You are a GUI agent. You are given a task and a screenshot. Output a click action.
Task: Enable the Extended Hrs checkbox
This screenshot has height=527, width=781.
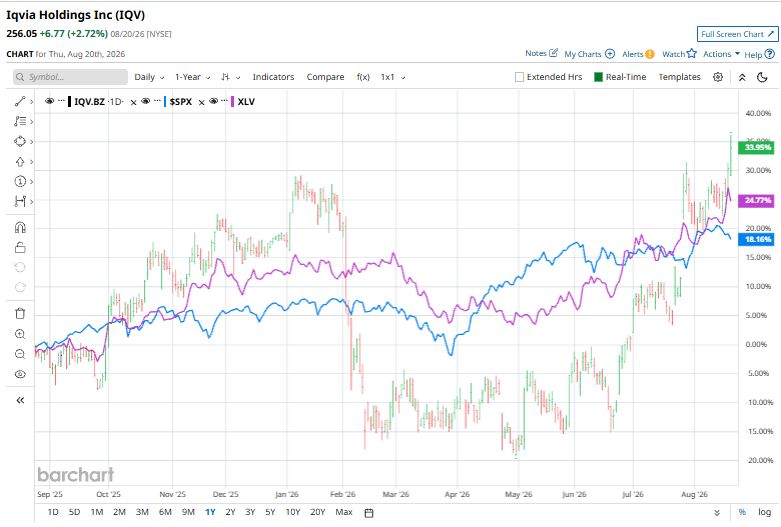tap(520, 77)
